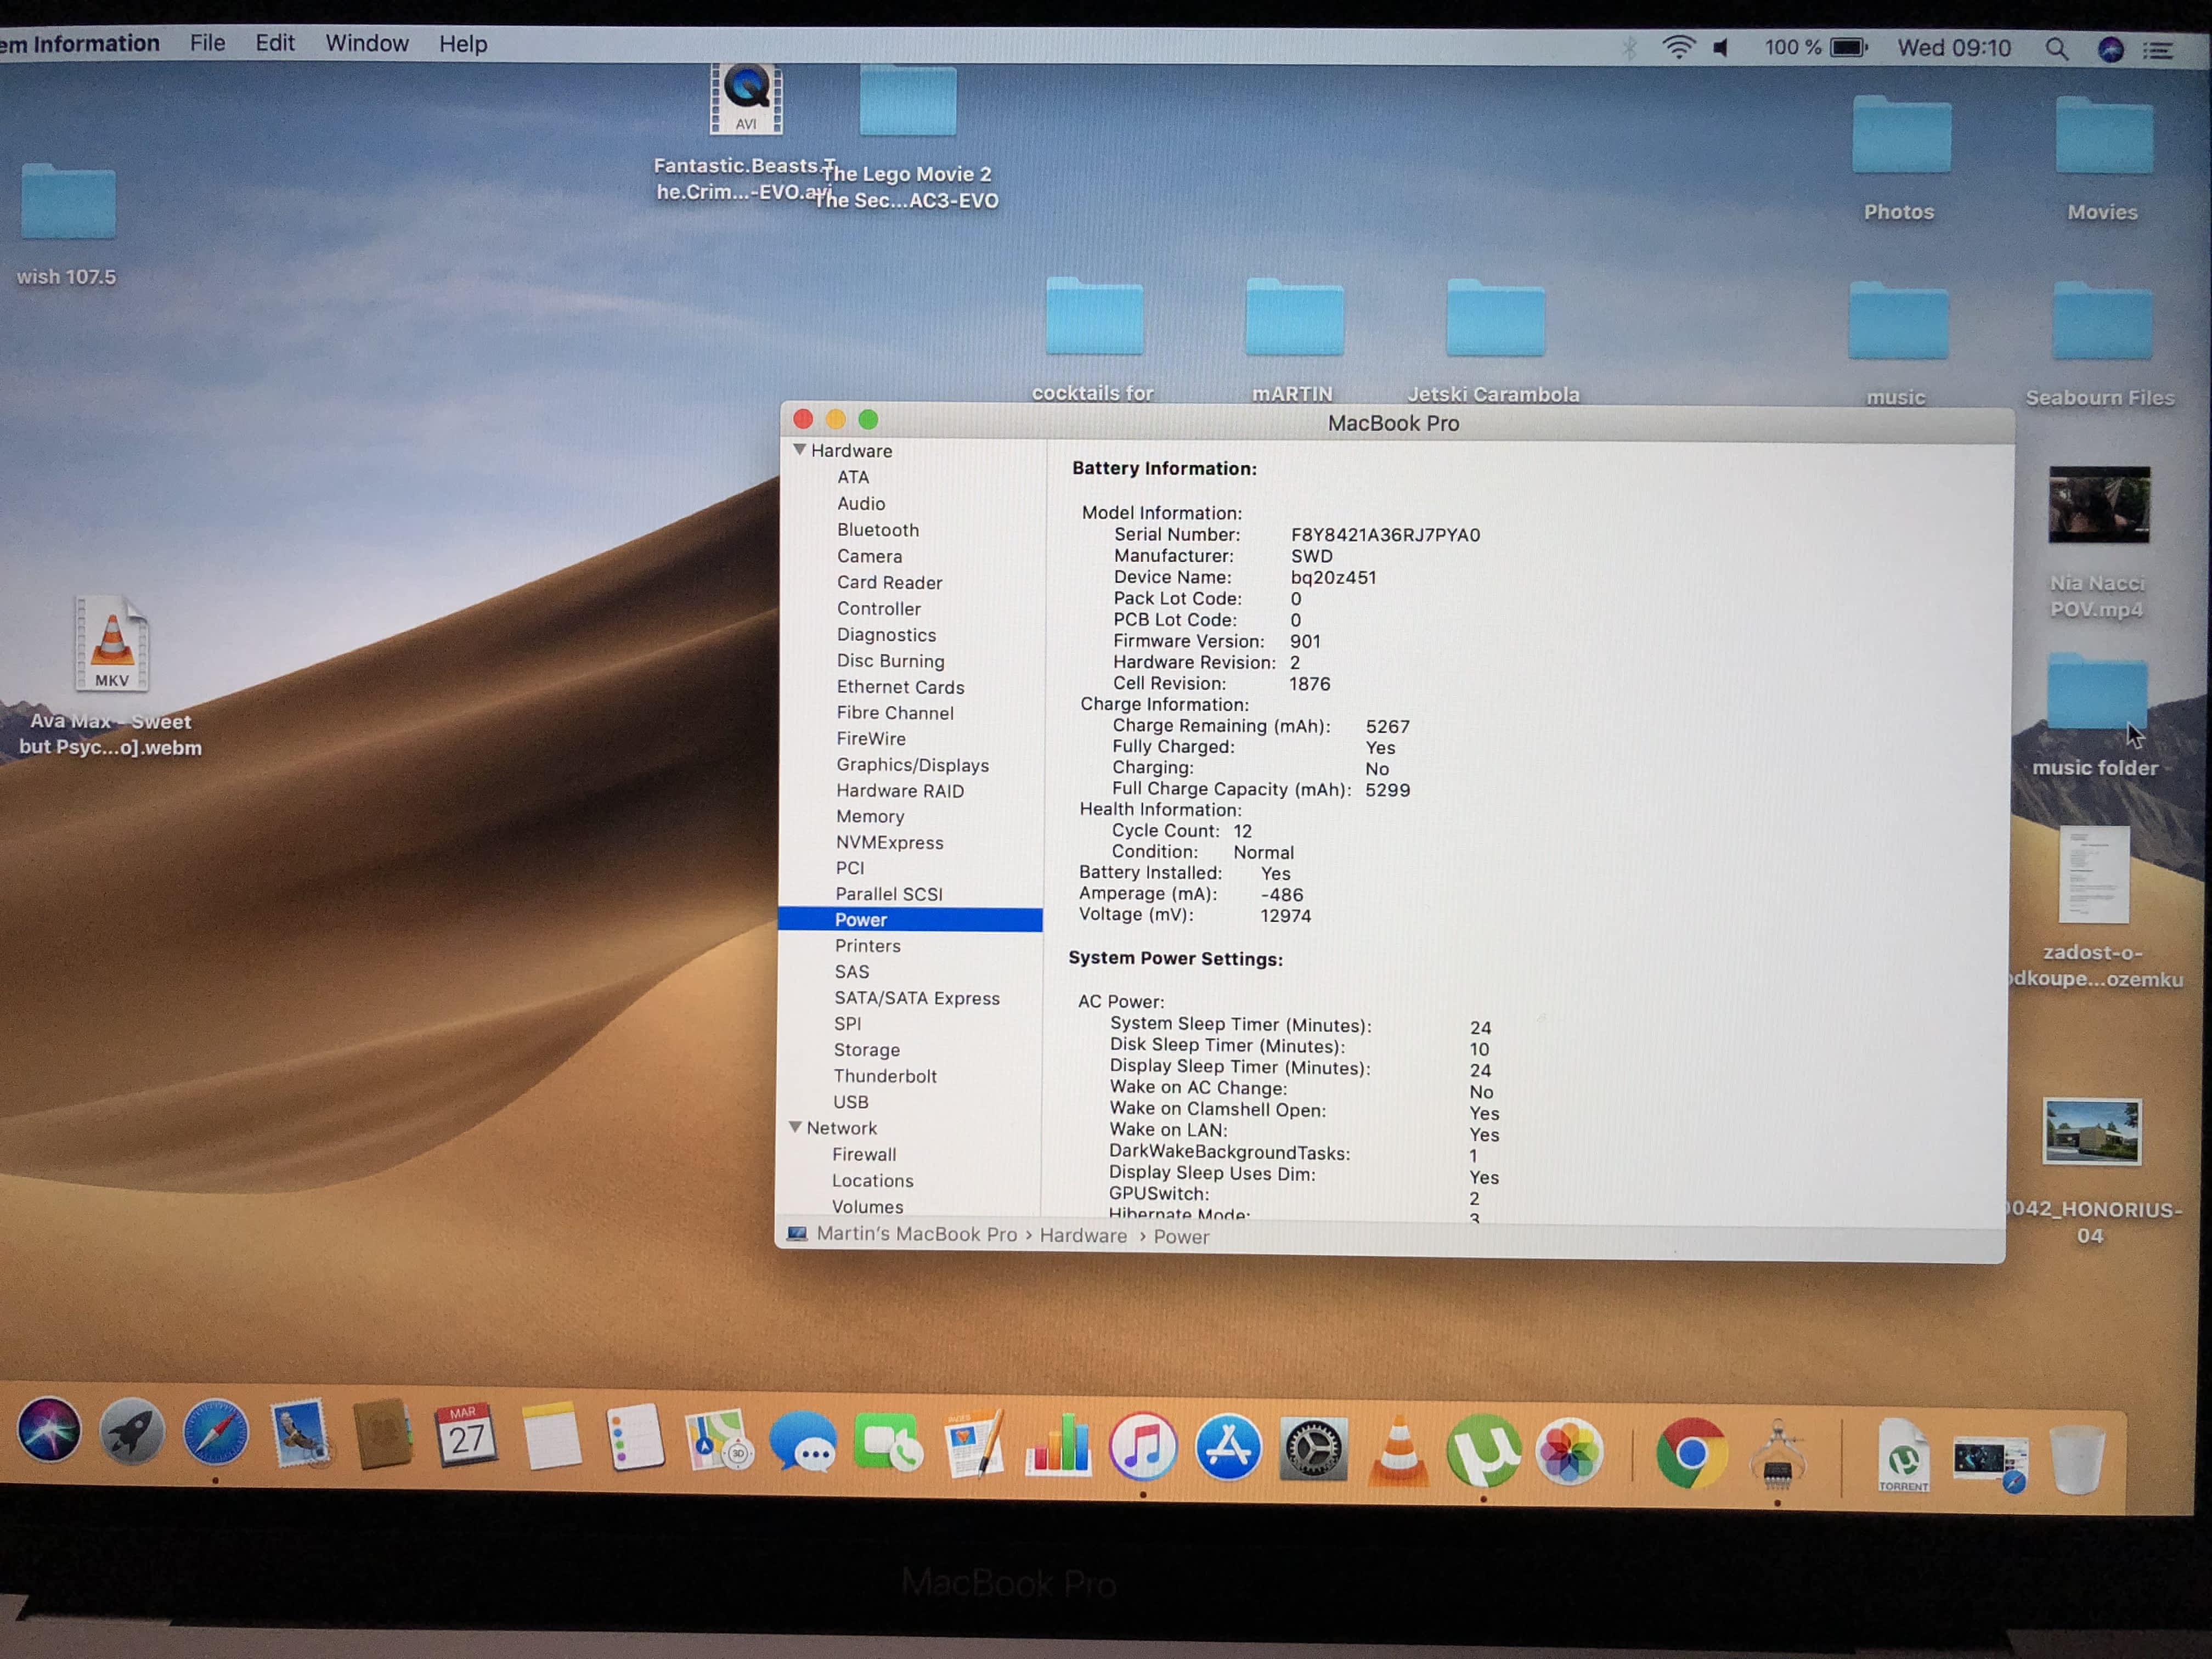Collapse the Hardware section triangle
2212x1659 pixels.
tap(799, 450)
